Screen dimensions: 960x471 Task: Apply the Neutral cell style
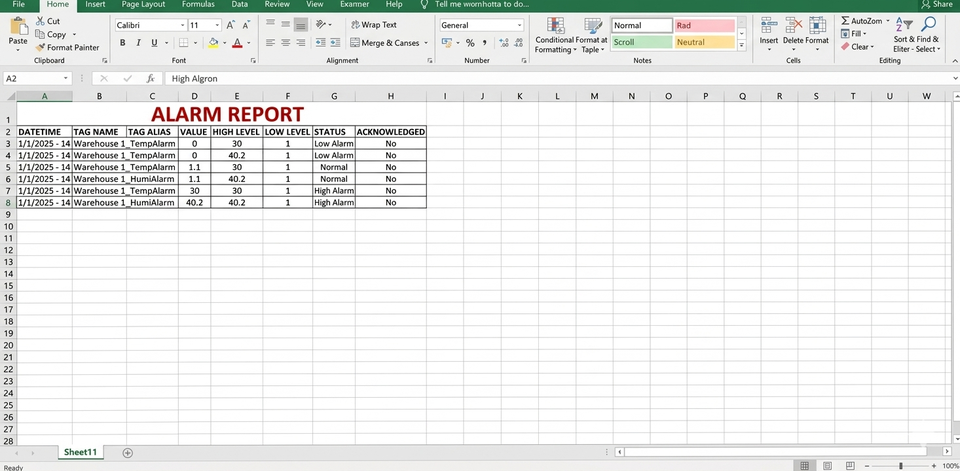pos(705,42)
